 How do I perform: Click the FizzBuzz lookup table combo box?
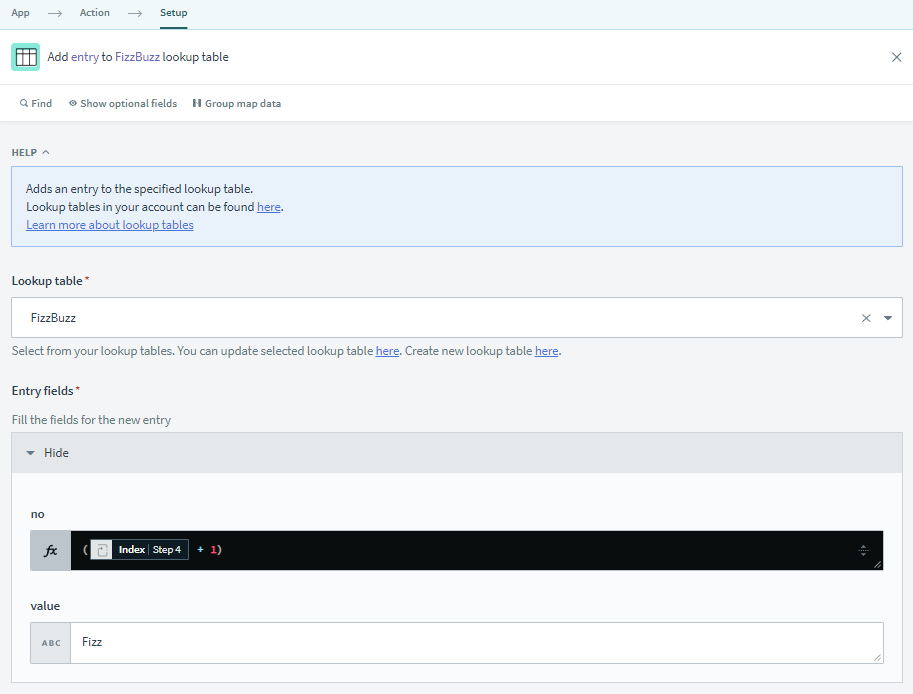pyautogui.click(x=456, y=317)
